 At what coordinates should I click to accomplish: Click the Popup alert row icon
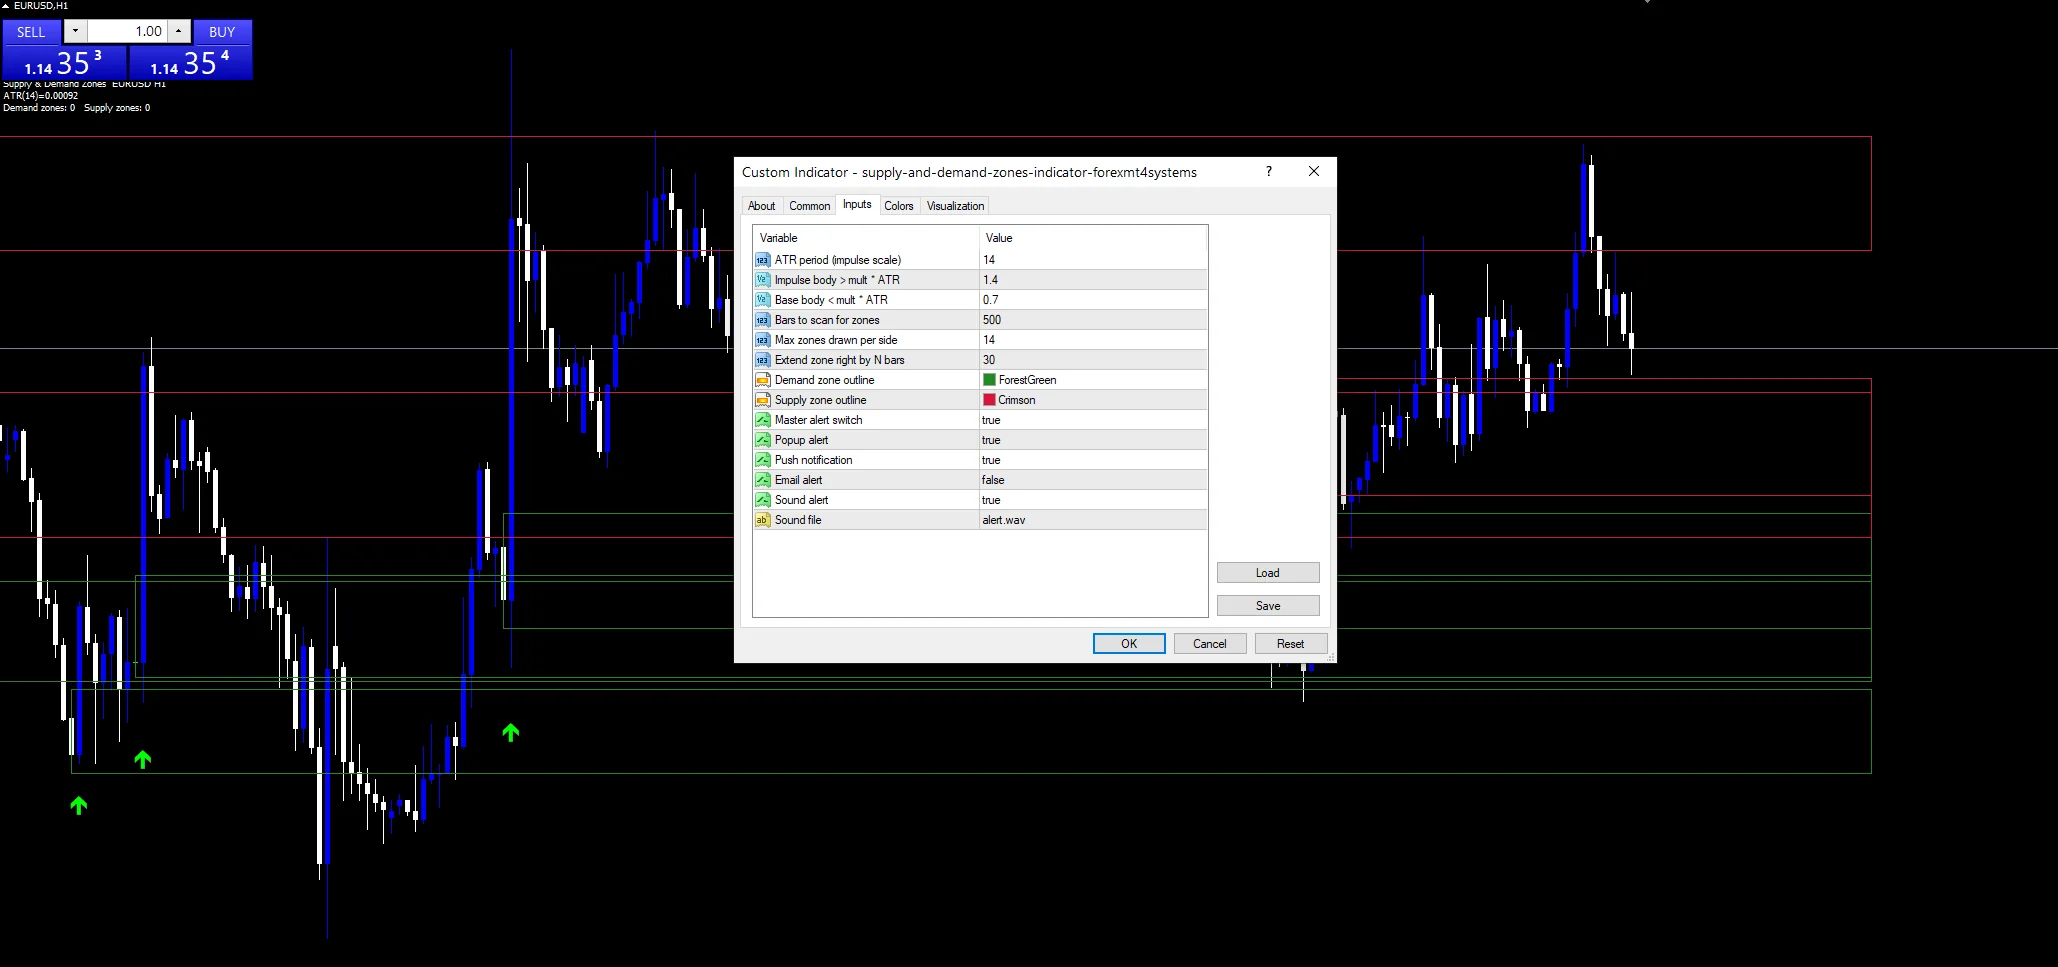click(x=762, y=440)
